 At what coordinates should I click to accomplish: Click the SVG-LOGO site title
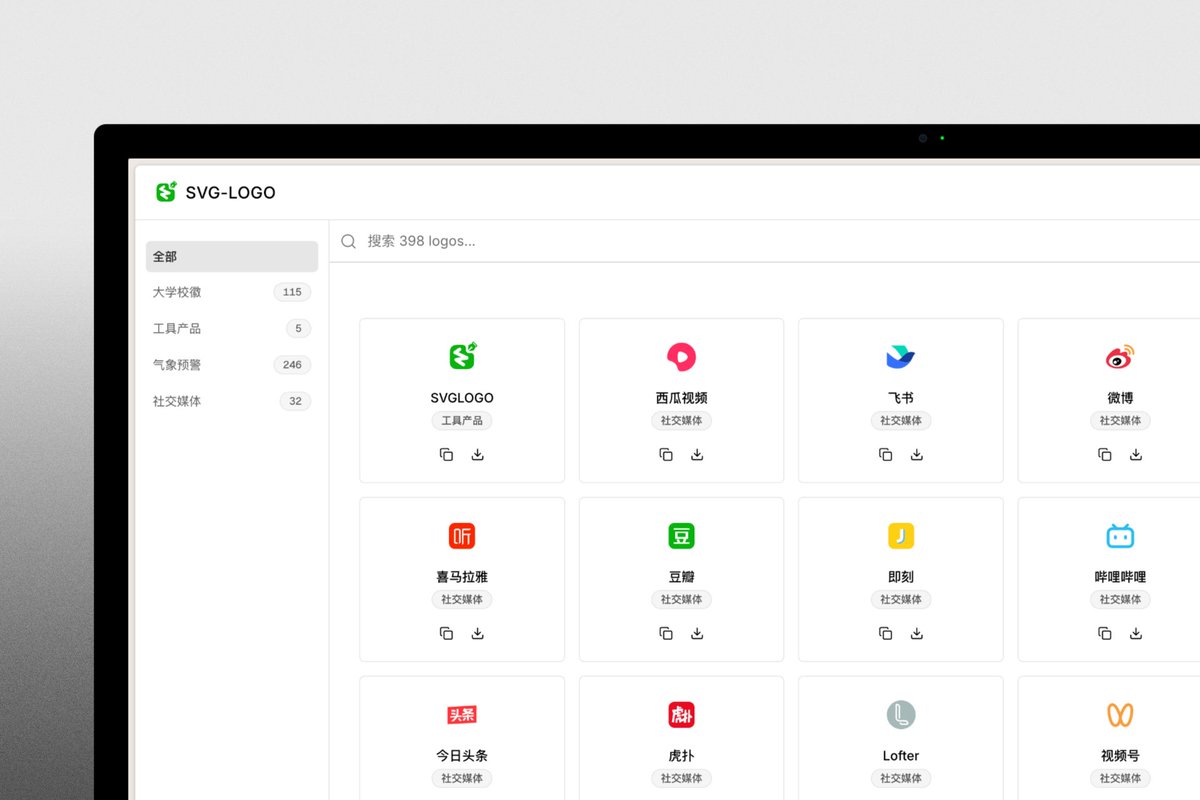(x=230, y=193)
